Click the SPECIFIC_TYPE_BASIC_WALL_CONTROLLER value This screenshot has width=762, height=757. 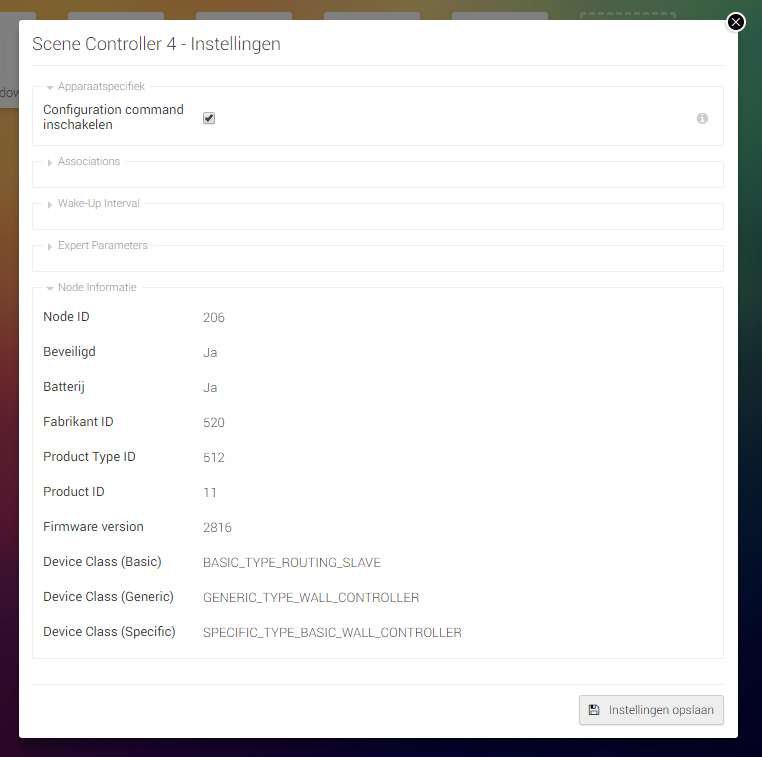pyautogui.click(x=332, y=632)
